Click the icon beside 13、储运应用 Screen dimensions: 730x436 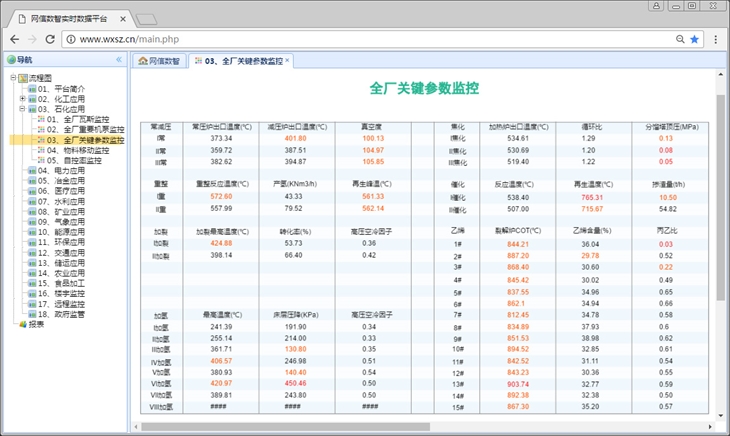click(32, 263)
